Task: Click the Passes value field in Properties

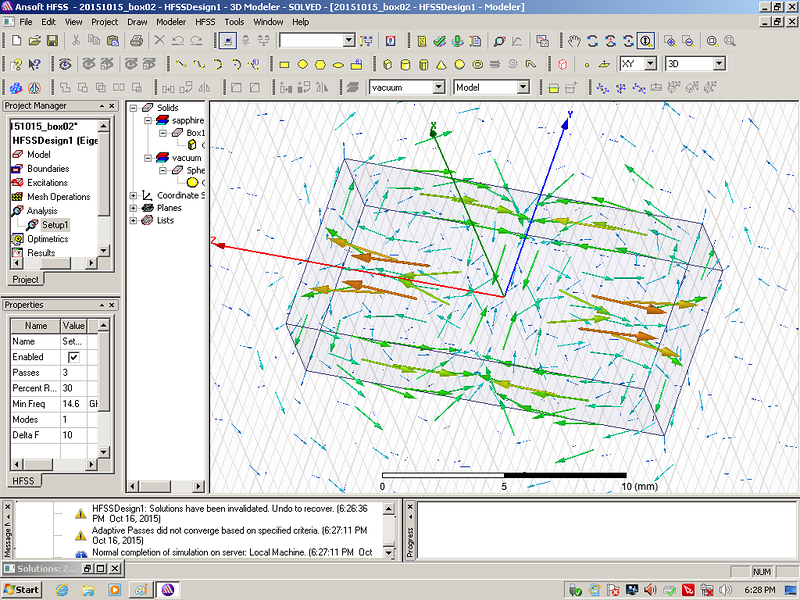Action: 74,372
